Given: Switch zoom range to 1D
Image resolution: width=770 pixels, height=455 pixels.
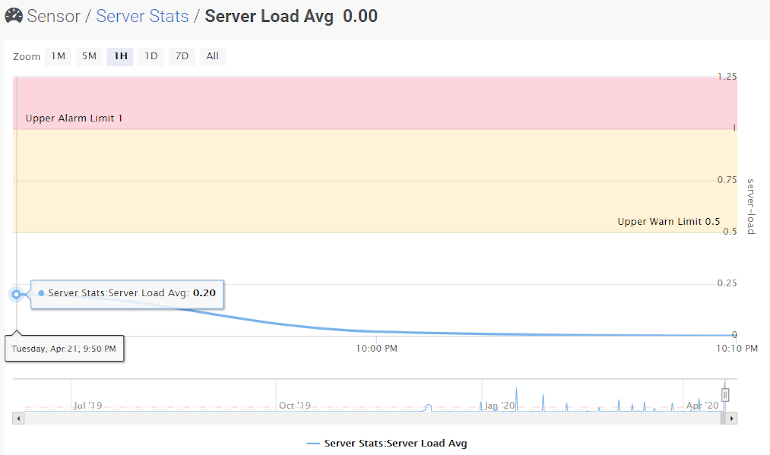Looking at the screenshot, I should [151, 56].
